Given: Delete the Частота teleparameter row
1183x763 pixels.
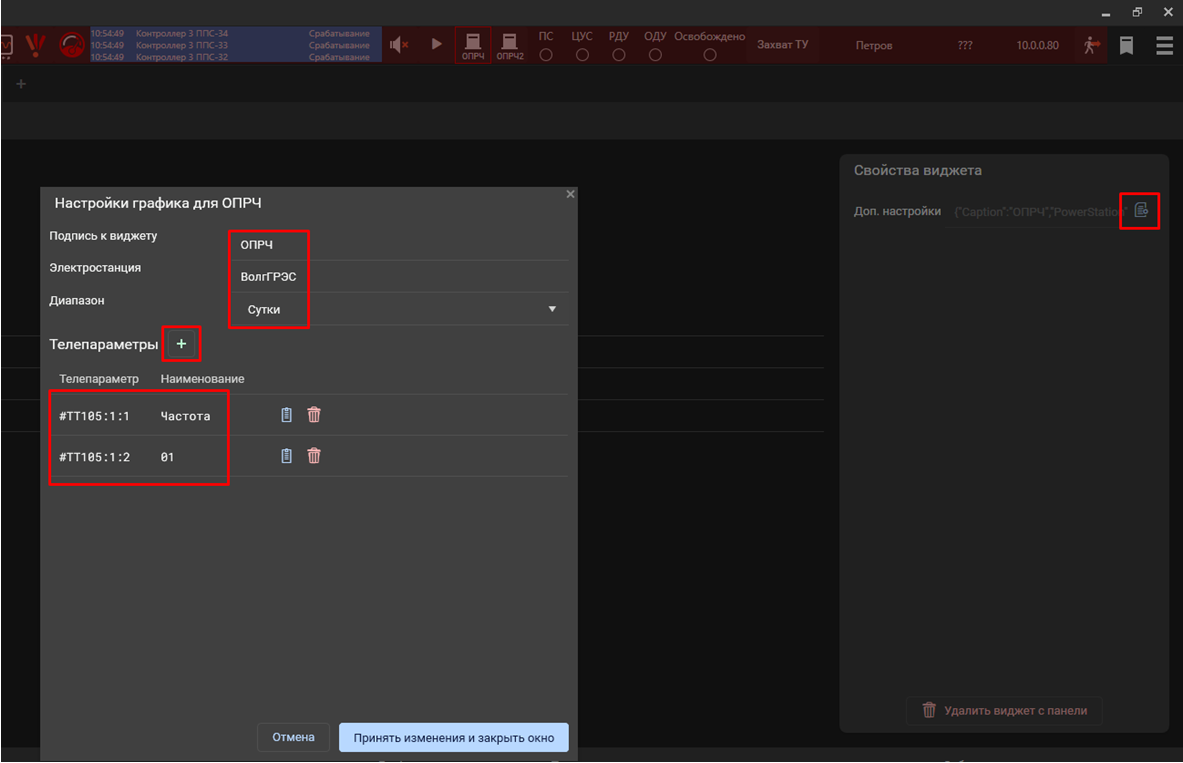Looking at the screenshot, I should pos(314,415).
